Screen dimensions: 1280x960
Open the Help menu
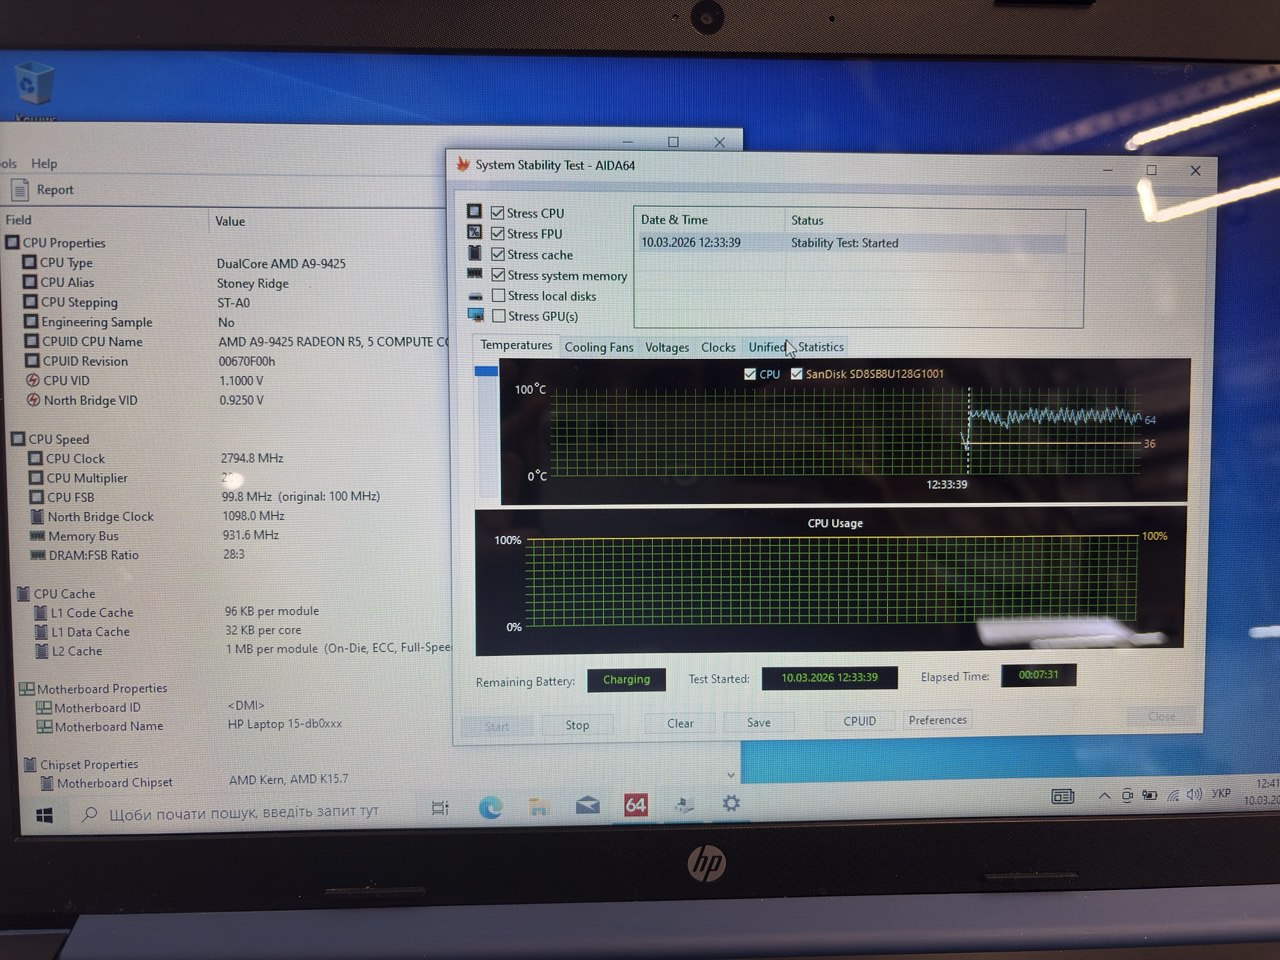point(44,163)
